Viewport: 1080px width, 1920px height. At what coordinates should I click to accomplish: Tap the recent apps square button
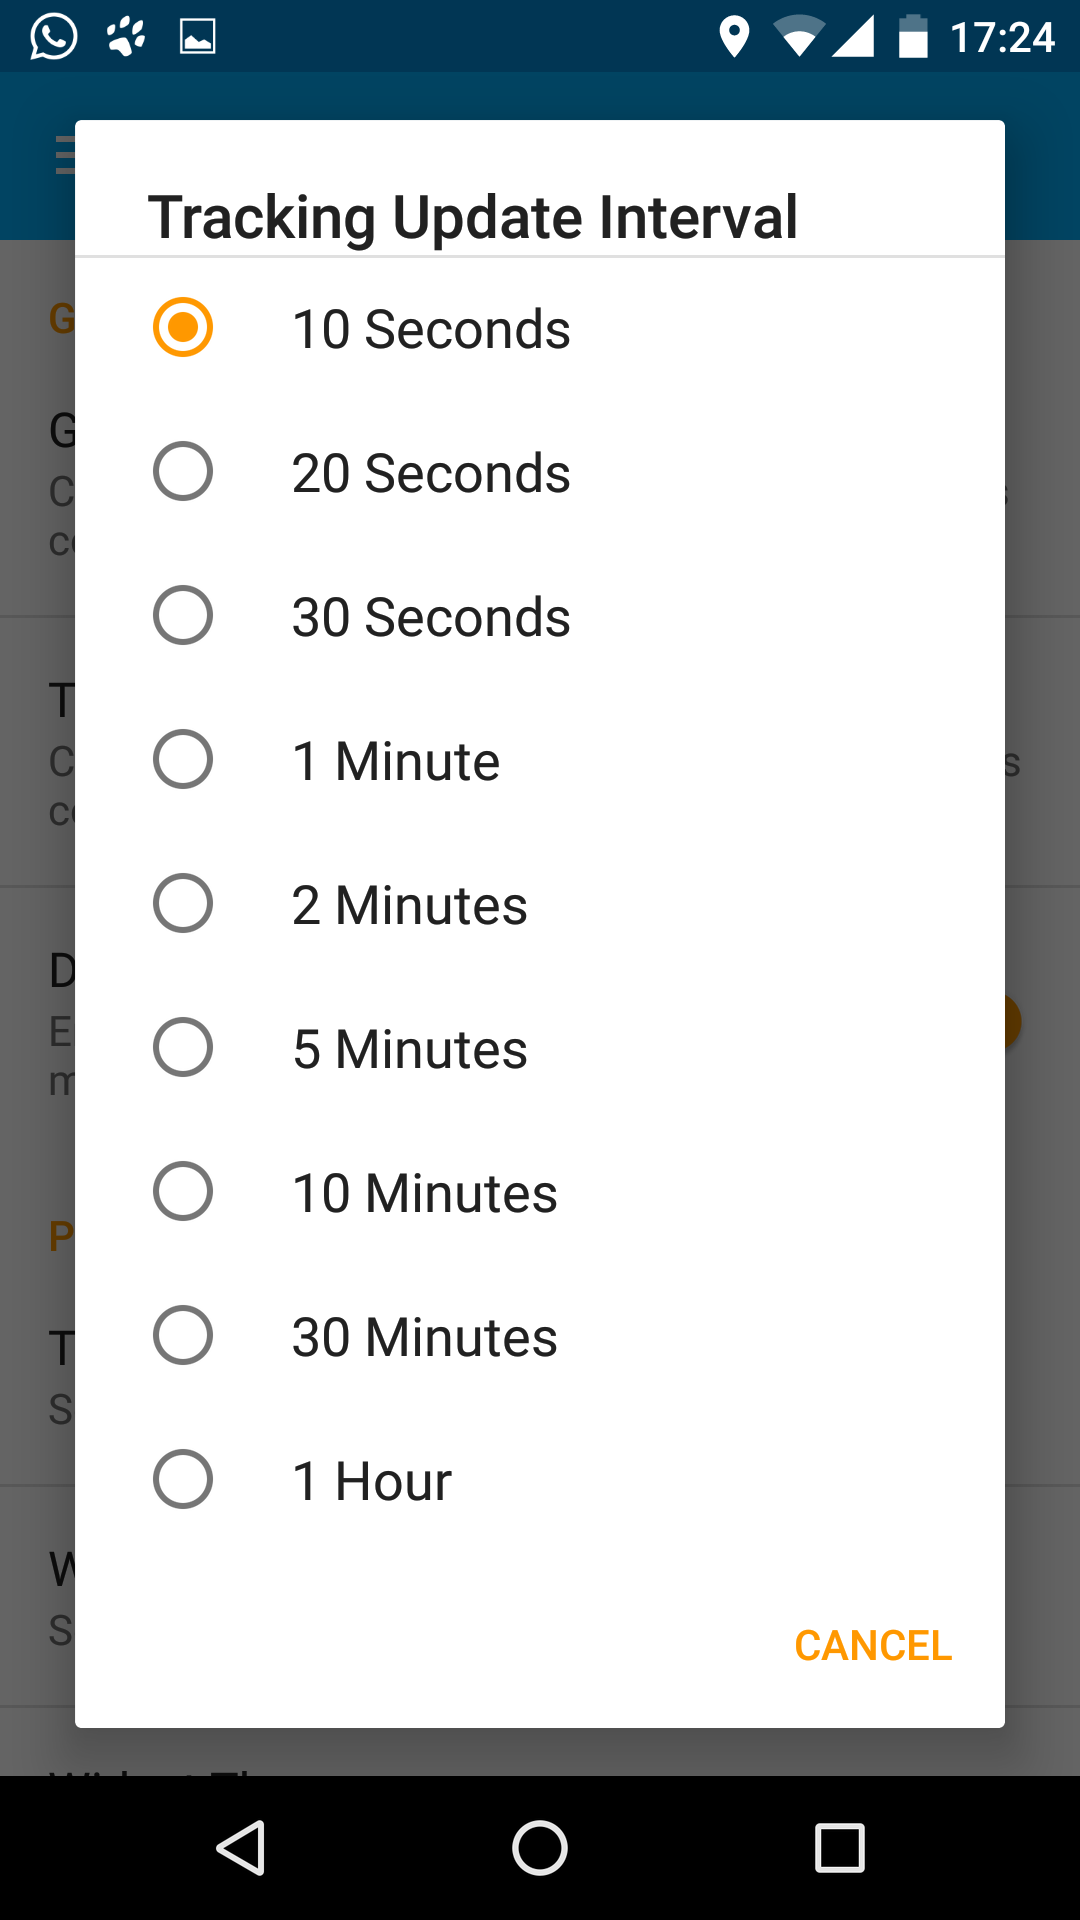pos(840,1847)
